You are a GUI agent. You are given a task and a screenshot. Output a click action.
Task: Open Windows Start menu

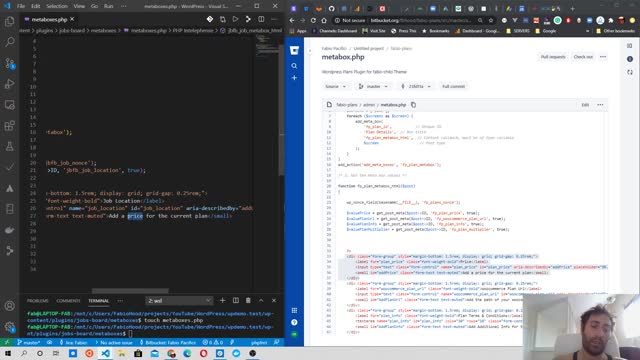click(8, 353)
